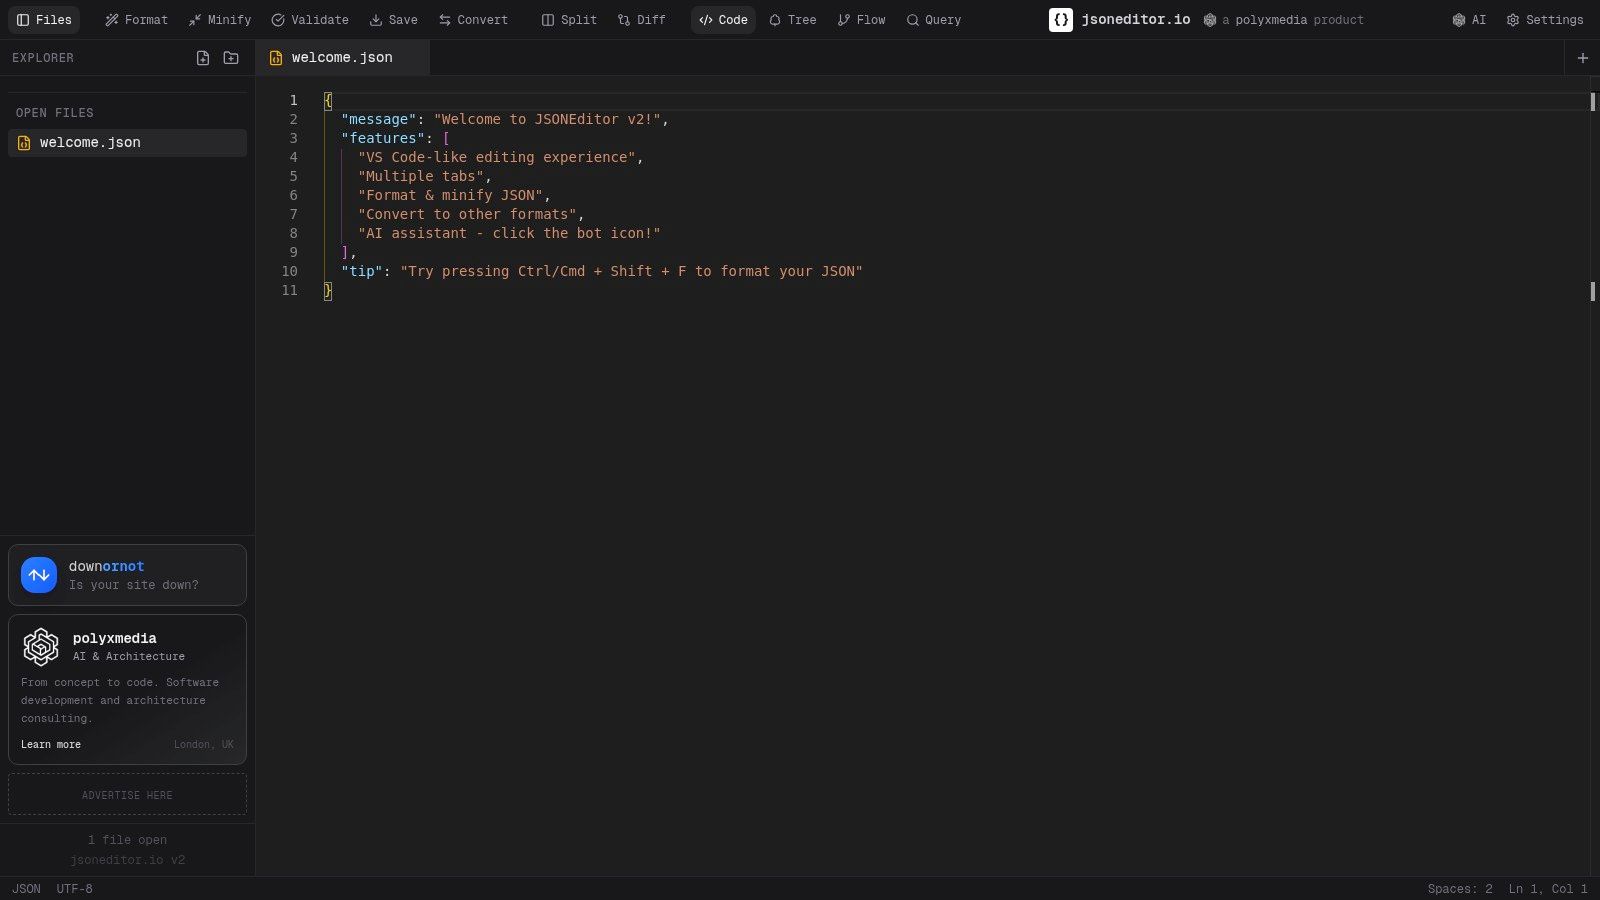Save the current JSON file
This screenshot has height=900, width=1600.
pos(394,20)
